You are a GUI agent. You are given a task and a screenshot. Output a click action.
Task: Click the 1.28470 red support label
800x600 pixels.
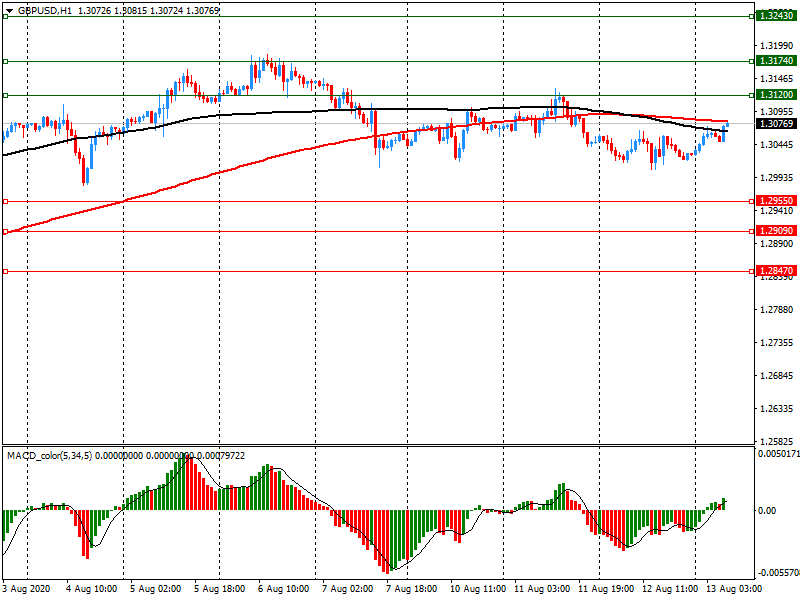click(777, 271)
